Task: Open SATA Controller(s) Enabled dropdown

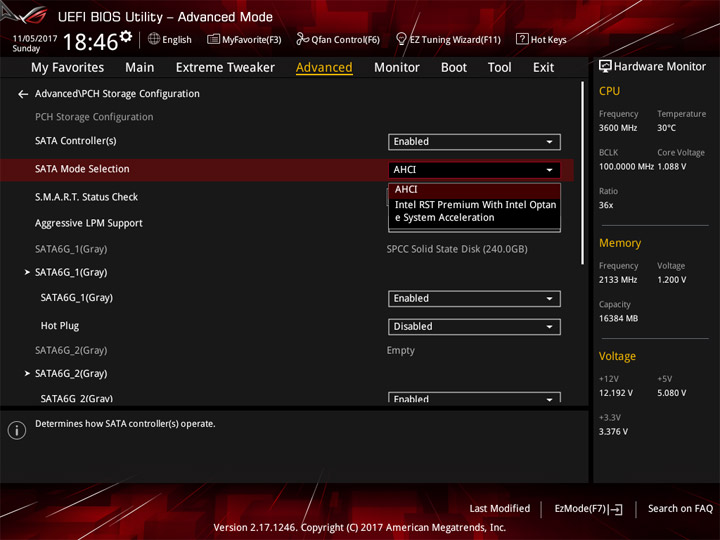Action: point(474,142)
